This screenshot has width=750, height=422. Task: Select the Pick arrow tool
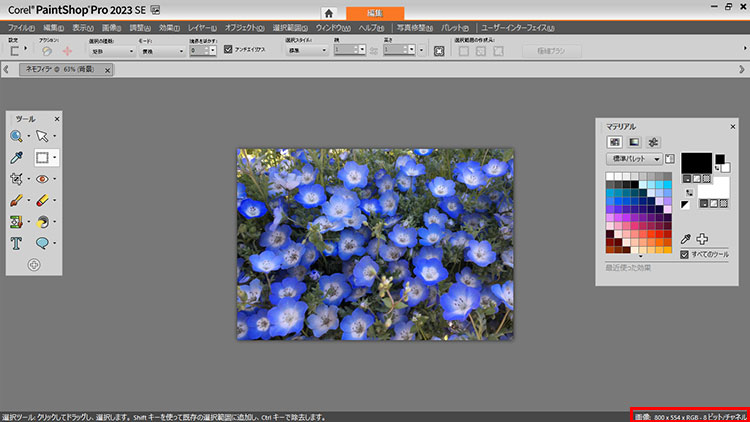pyautogui.click(x=42, y=136)
